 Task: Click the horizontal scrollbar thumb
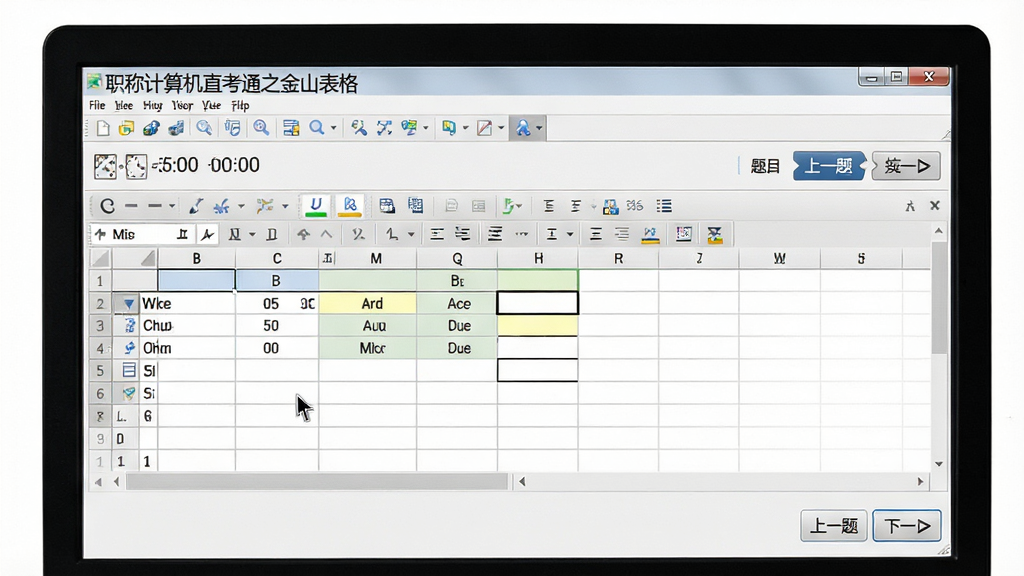[317, 482]
